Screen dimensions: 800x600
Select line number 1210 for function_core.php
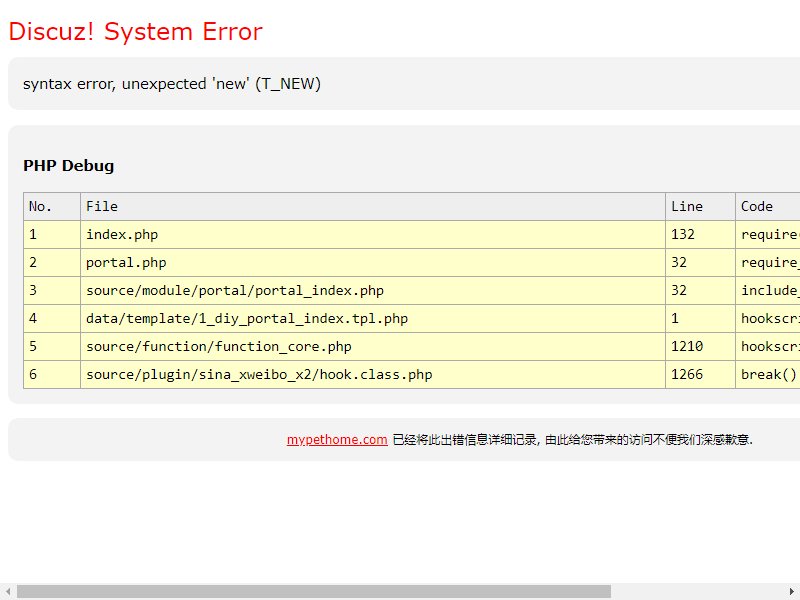click(x=687, y=347)
